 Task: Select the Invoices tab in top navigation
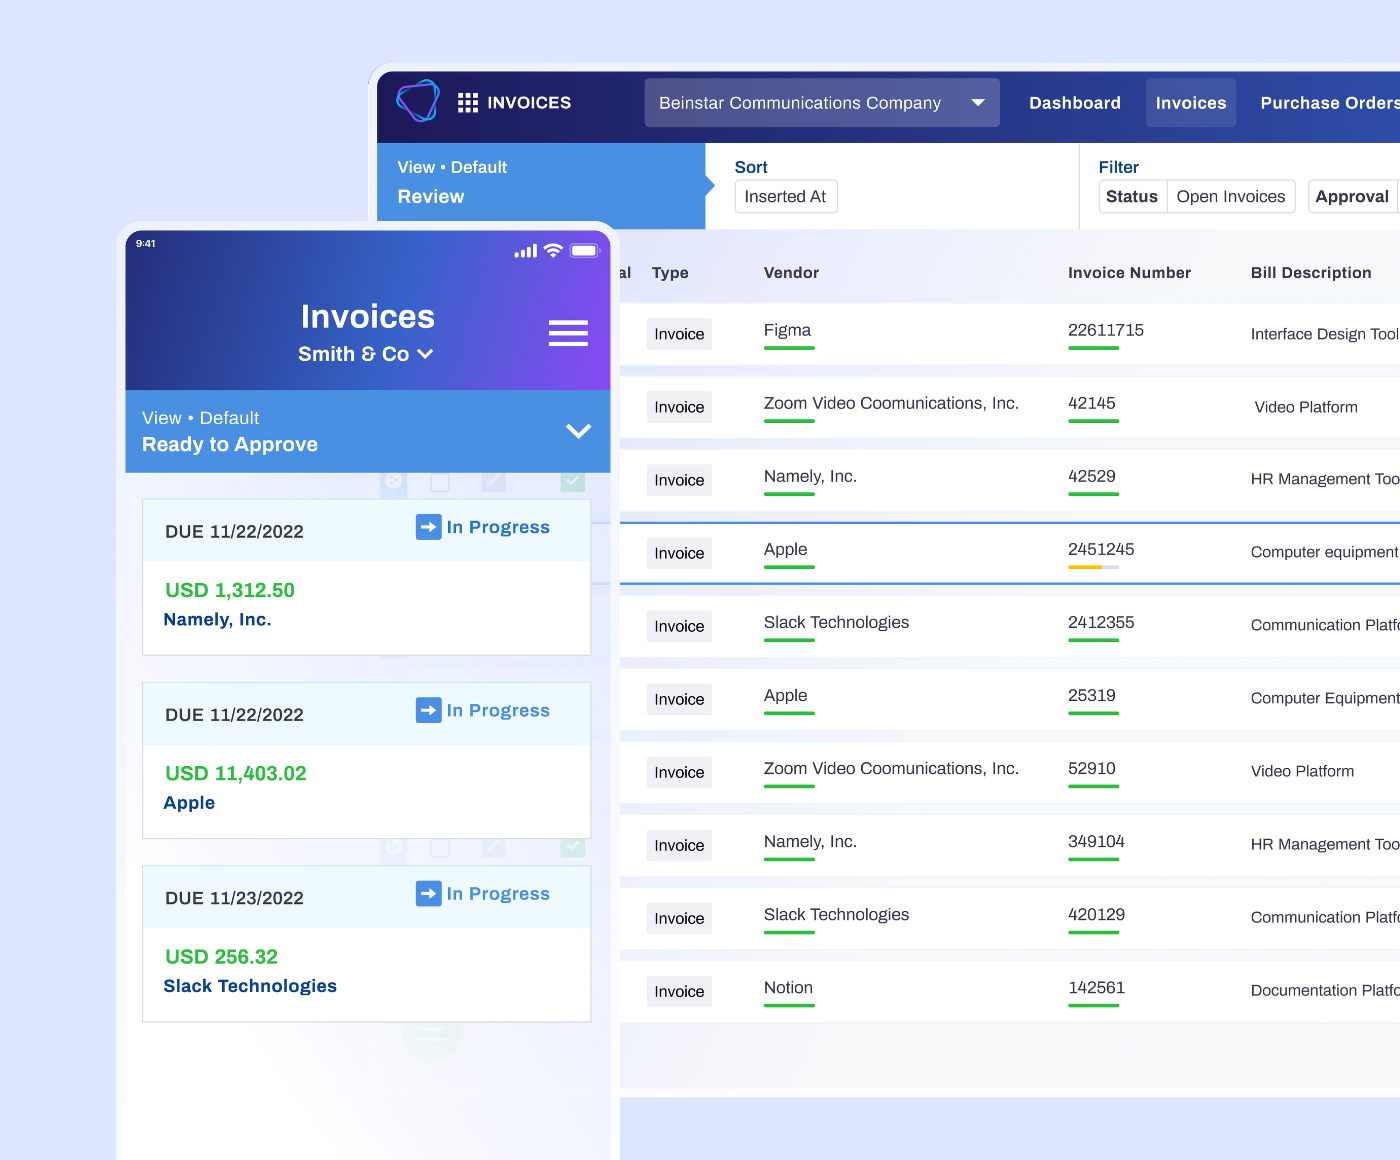click(1191, 103)
